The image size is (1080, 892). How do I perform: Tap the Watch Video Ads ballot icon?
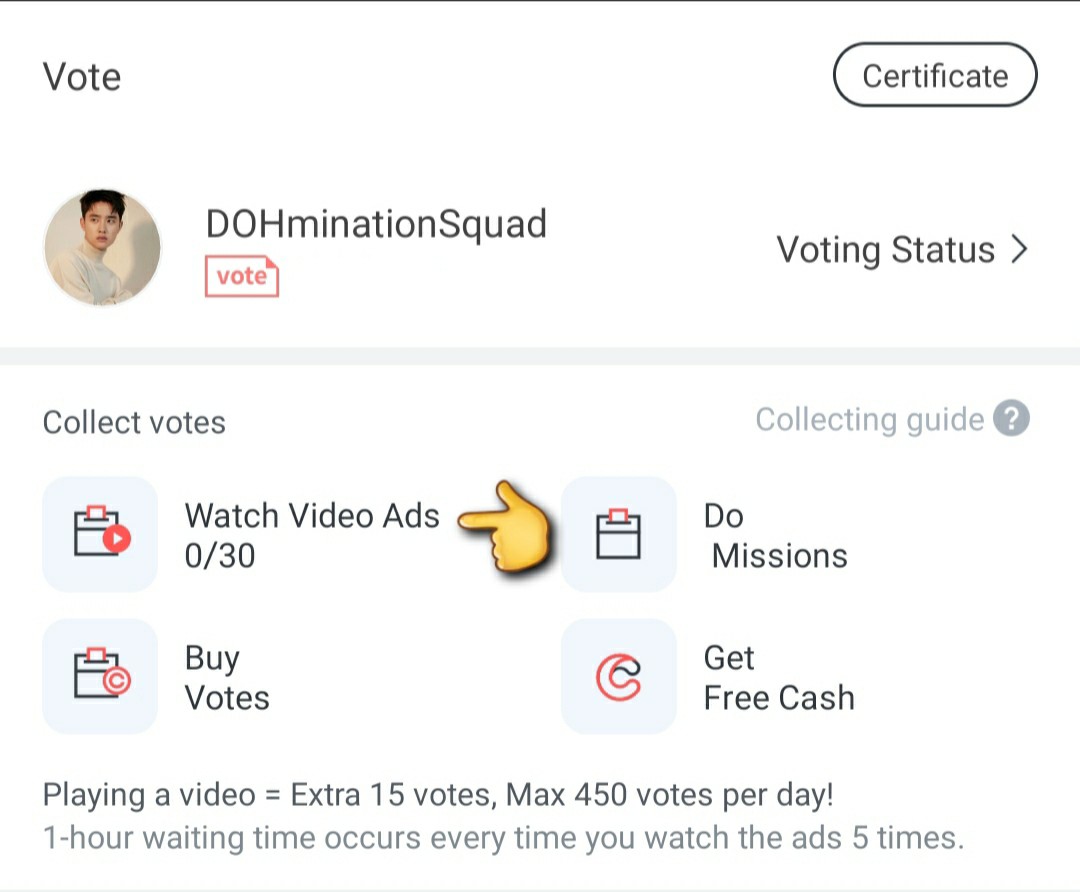pyautogui.click(x=100, y=535)
